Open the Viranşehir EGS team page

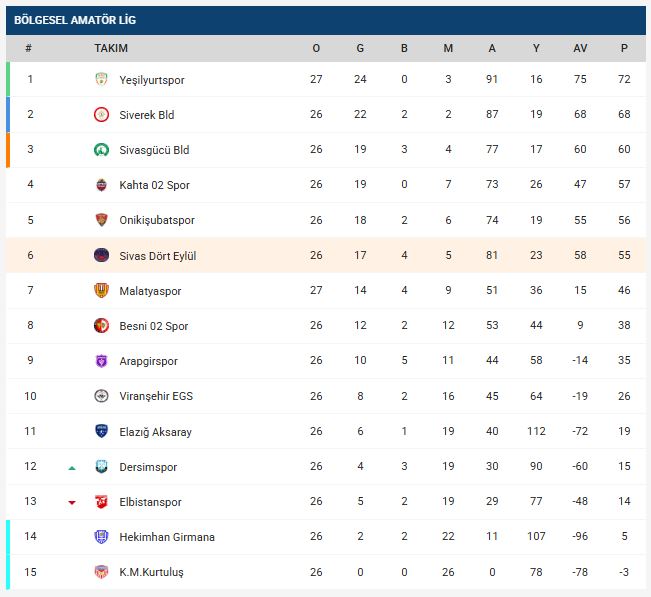coord(155,396)
